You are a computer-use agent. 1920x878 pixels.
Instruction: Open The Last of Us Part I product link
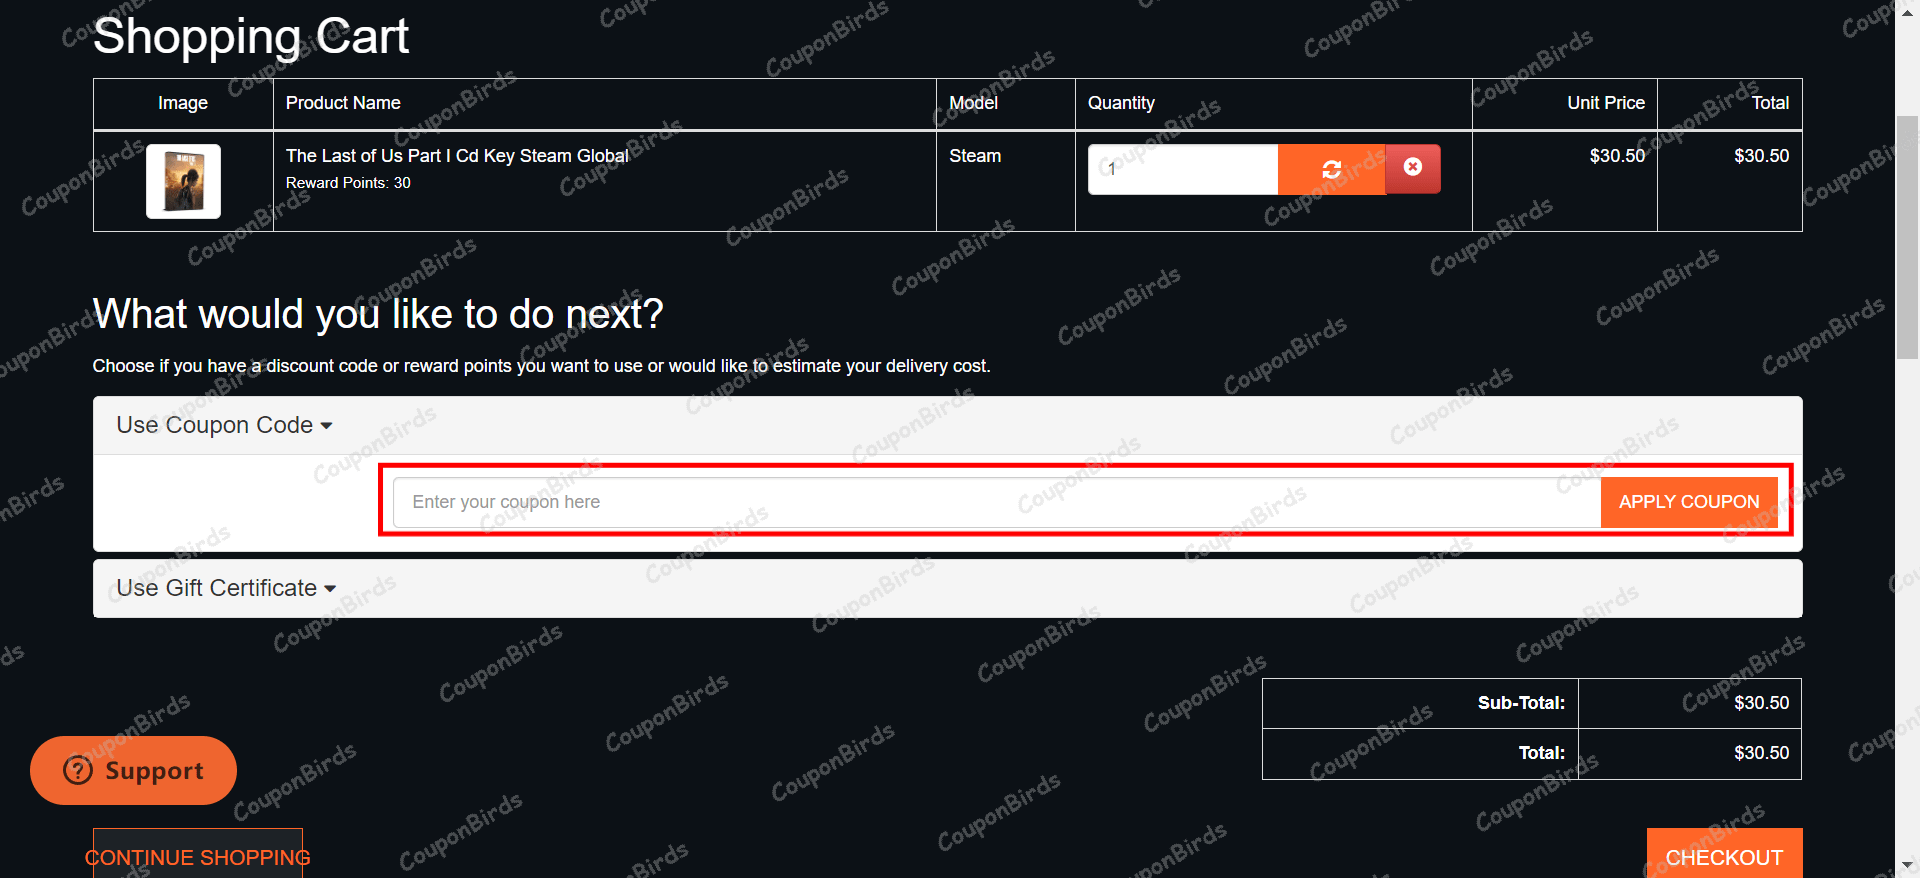456,156
